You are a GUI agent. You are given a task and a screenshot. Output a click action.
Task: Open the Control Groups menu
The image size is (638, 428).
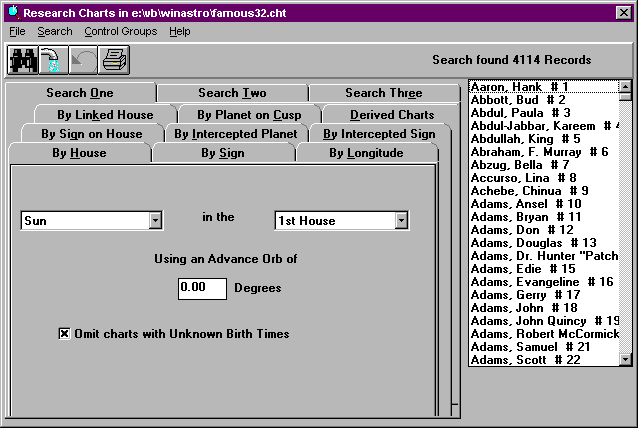click(x=120, y=32)
